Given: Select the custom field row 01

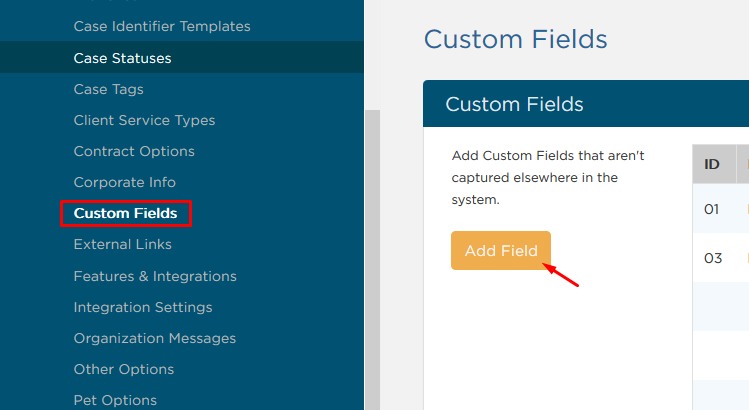Looking at the screenshot, I should pyautogui.click(x=721, y=209).
